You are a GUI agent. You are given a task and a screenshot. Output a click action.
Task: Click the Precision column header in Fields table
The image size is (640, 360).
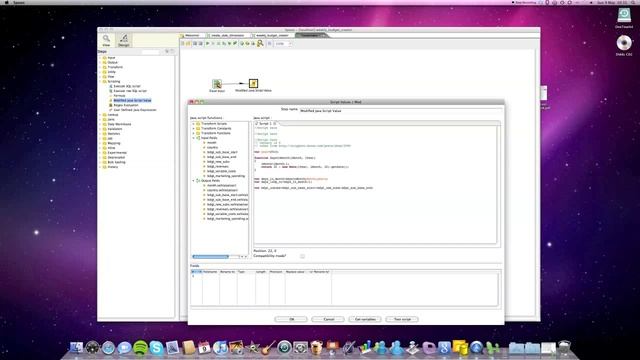pos(276,272)
